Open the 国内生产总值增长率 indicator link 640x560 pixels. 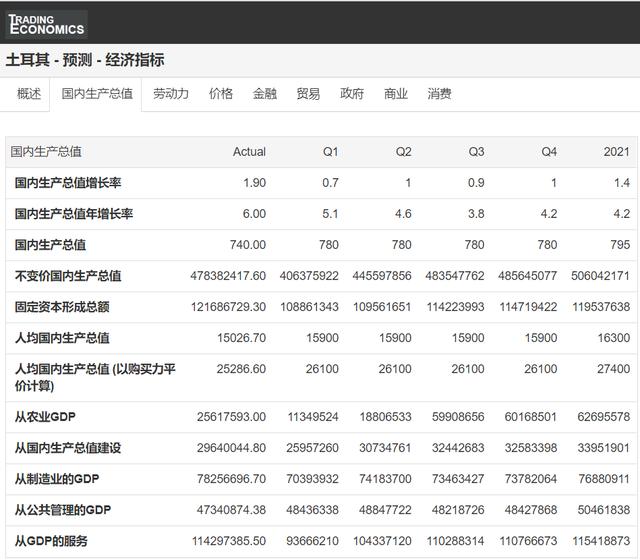[x=68, y=183]
